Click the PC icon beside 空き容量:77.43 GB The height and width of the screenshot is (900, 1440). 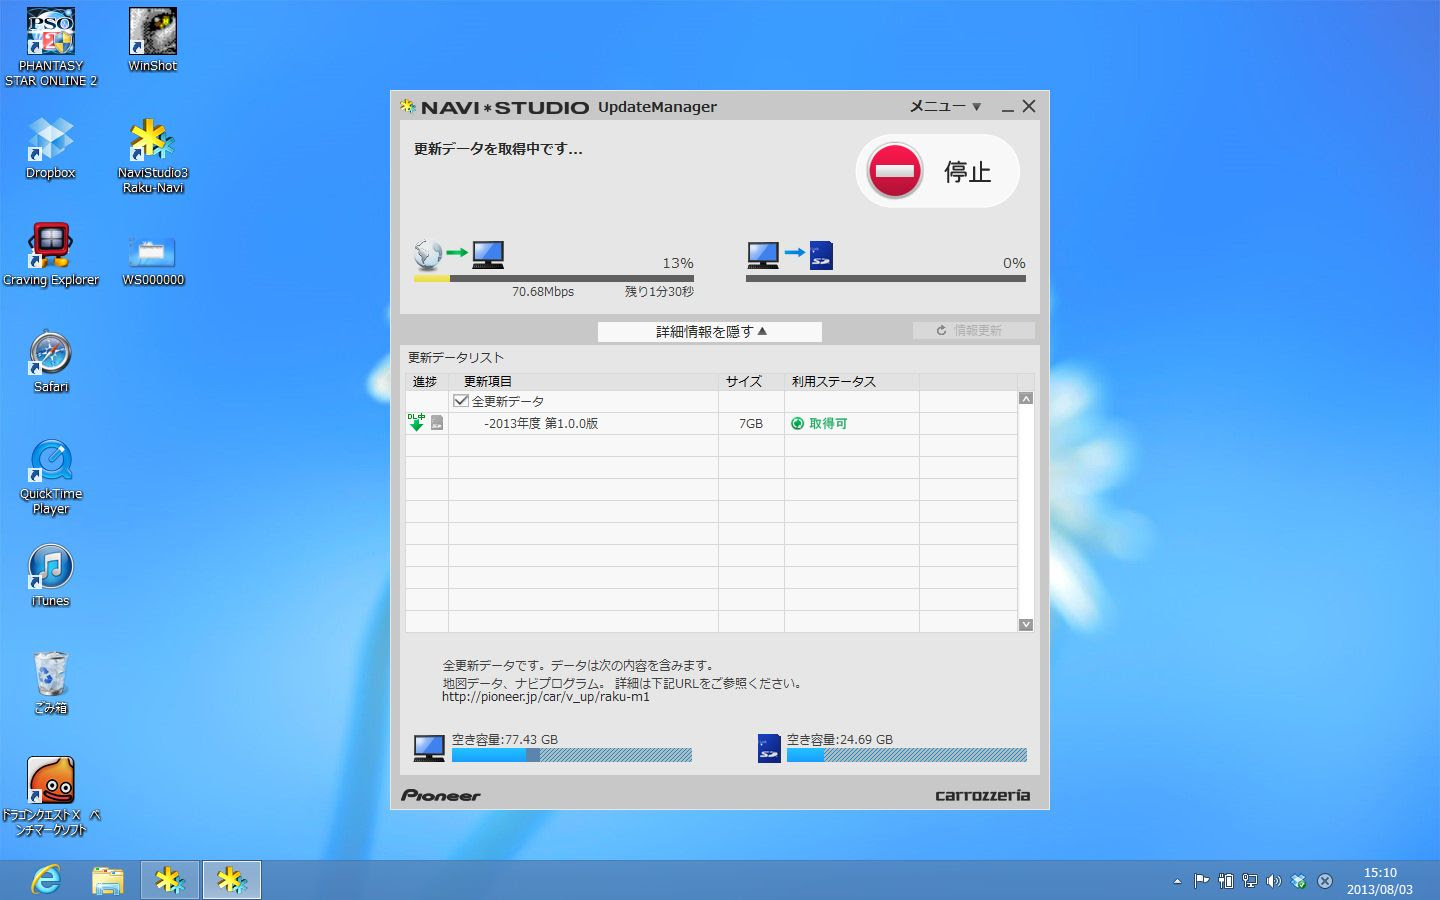tap(429, 748)
